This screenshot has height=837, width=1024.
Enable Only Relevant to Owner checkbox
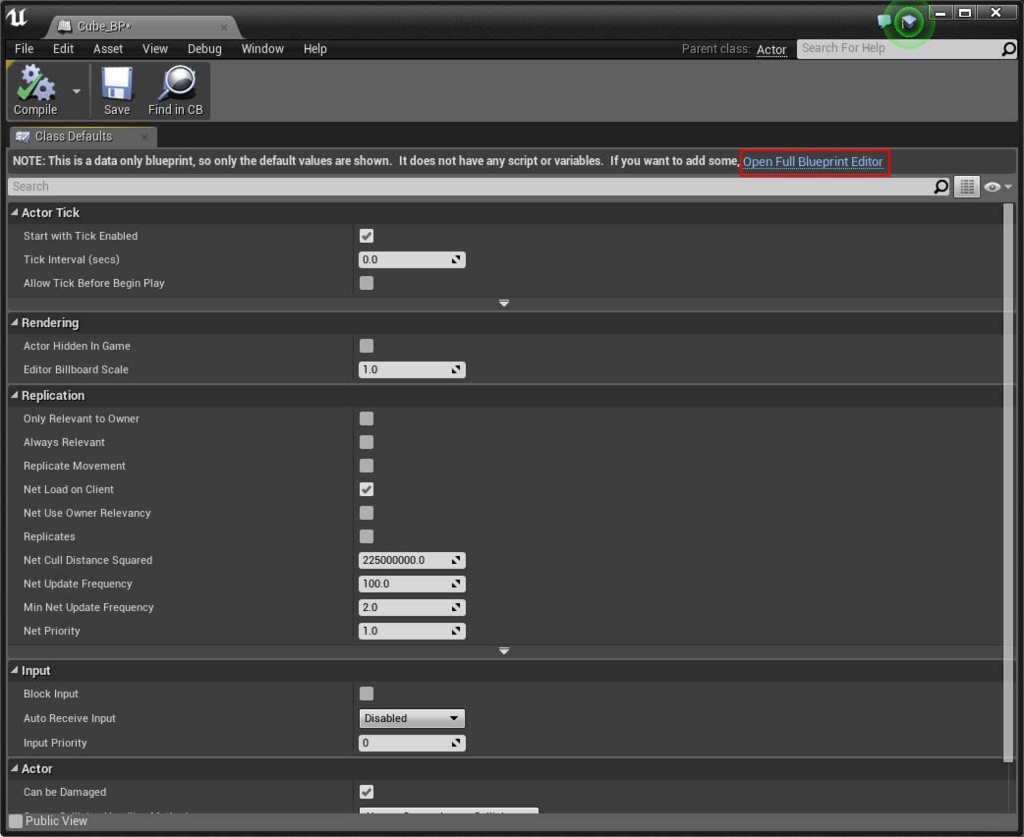pos(366,418)
